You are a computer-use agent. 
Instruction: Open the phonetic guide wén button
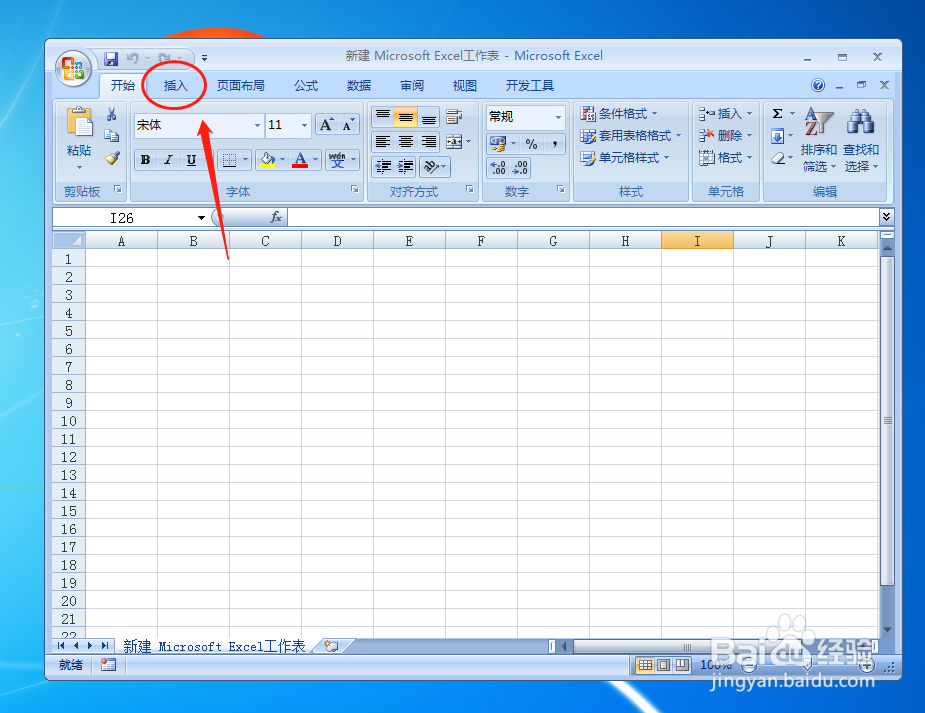click(x=337, y=160)
